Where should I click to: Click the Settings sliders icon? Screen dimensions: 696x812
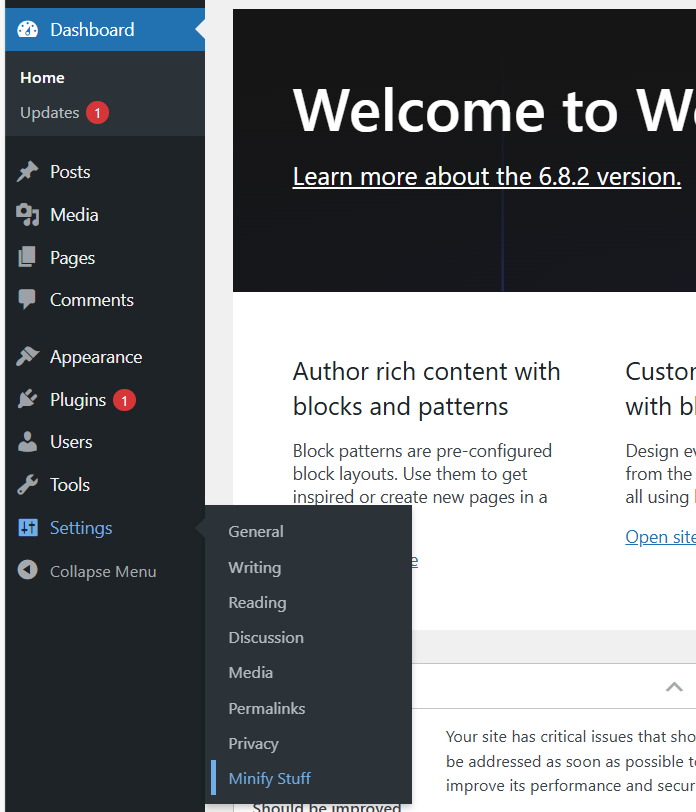(x=28, y=528)
